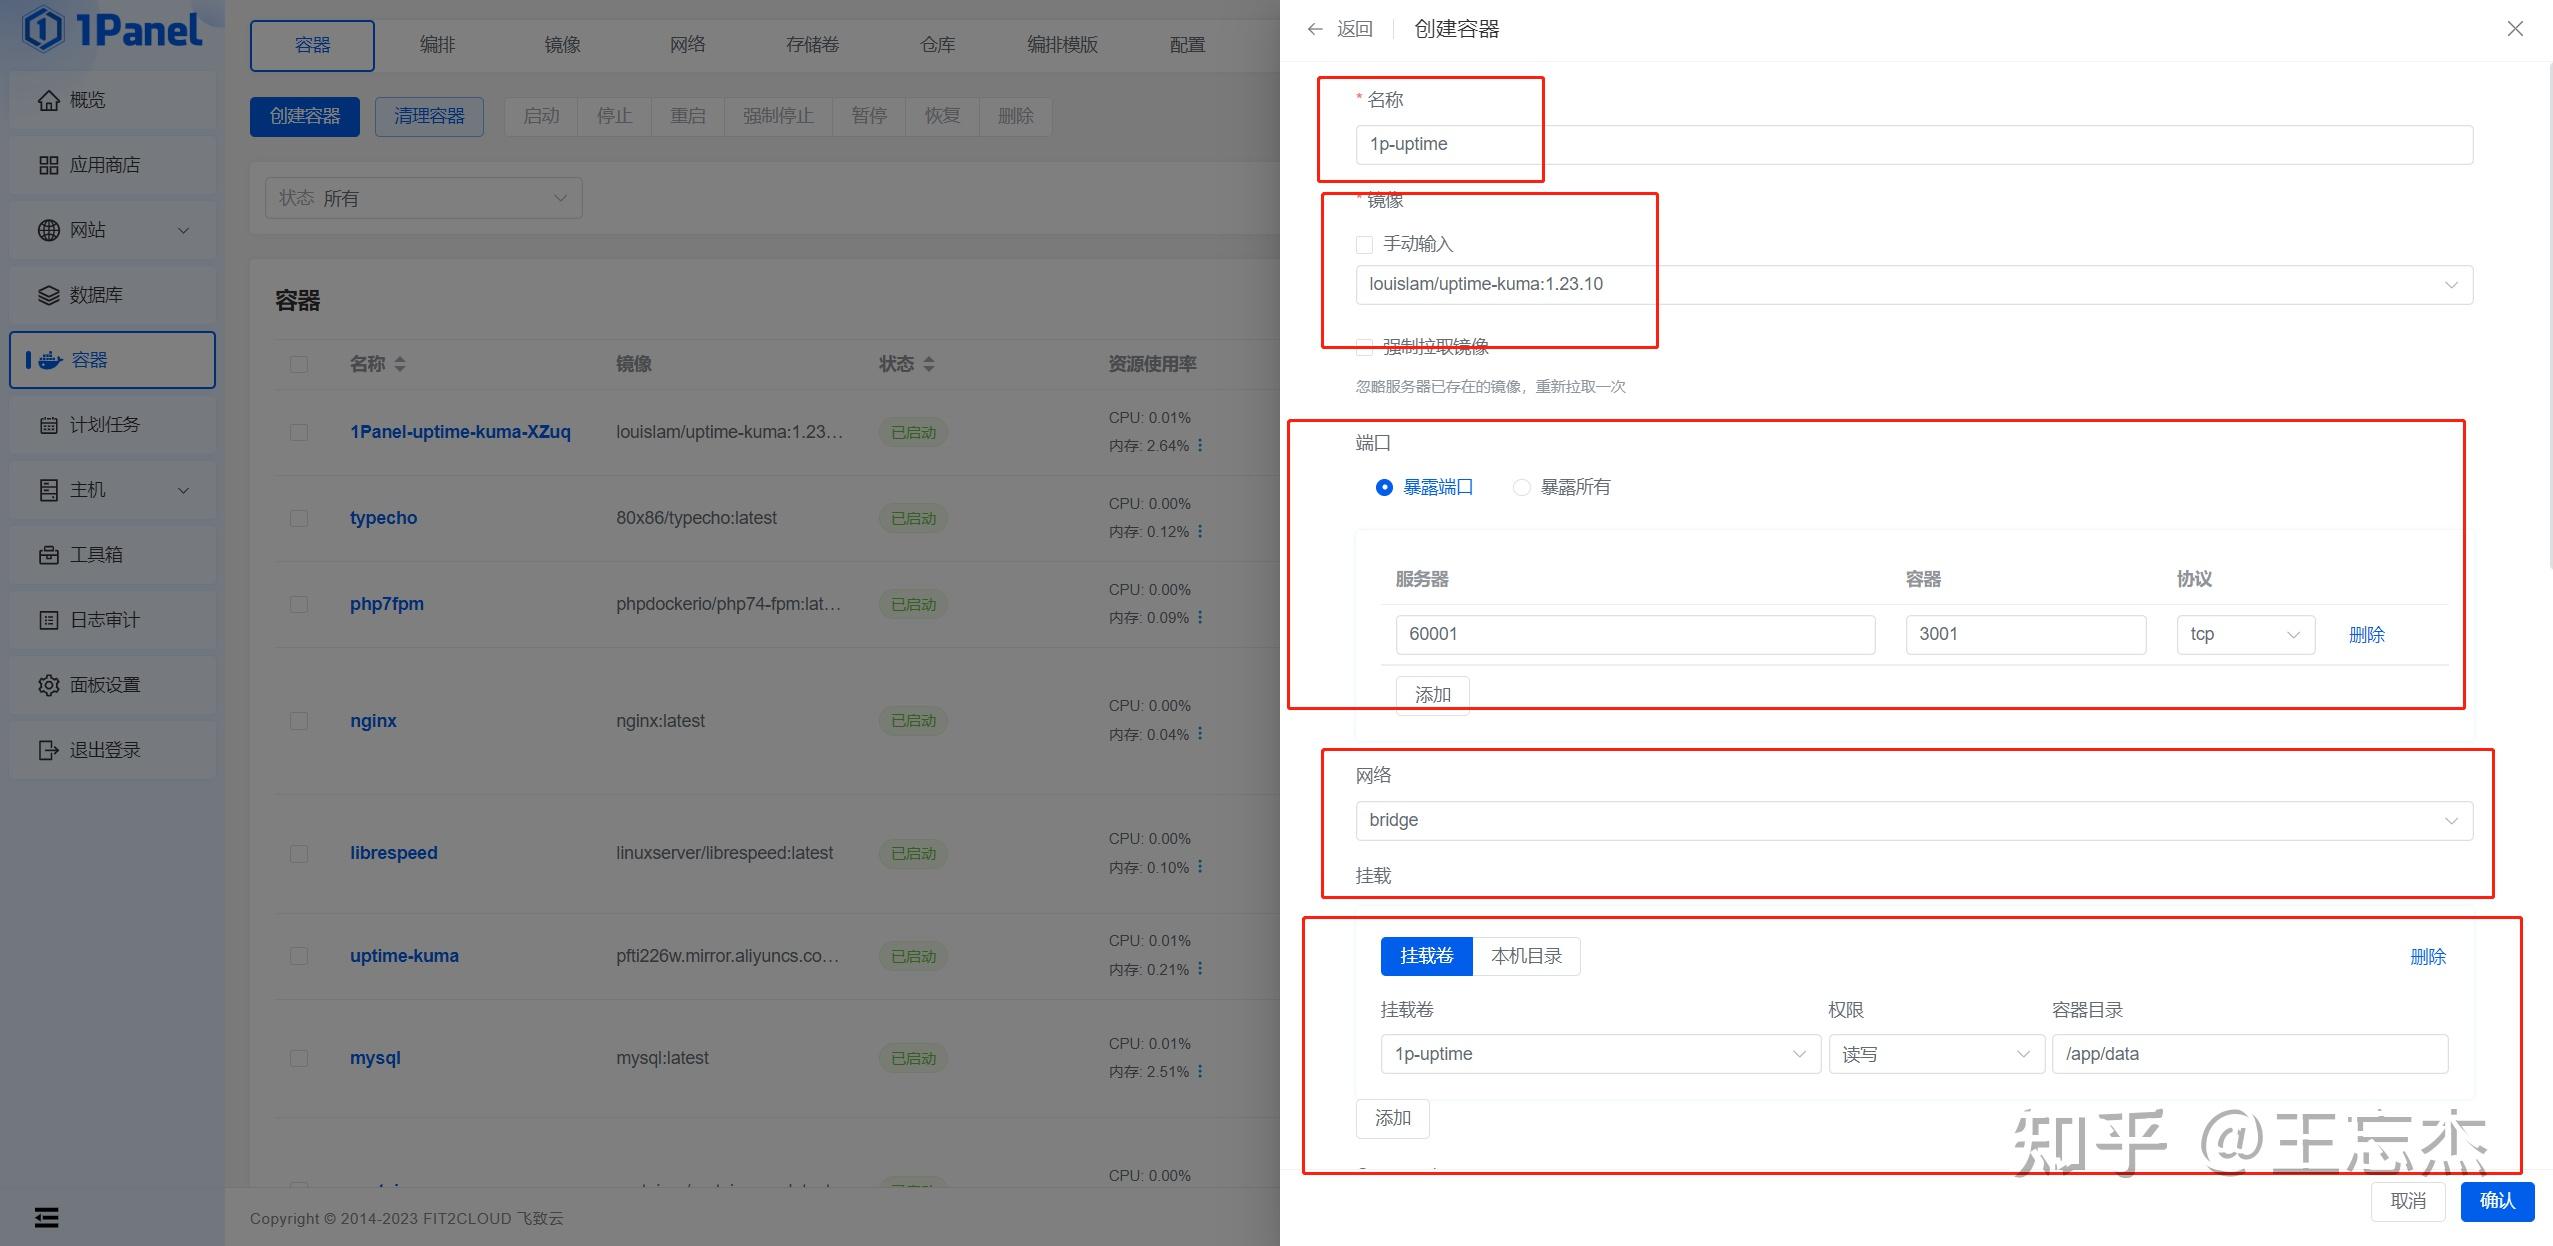Screen dimensions: 2553x1246
Task: Open the 面板设置 panel settings
Action: (104, 684)
